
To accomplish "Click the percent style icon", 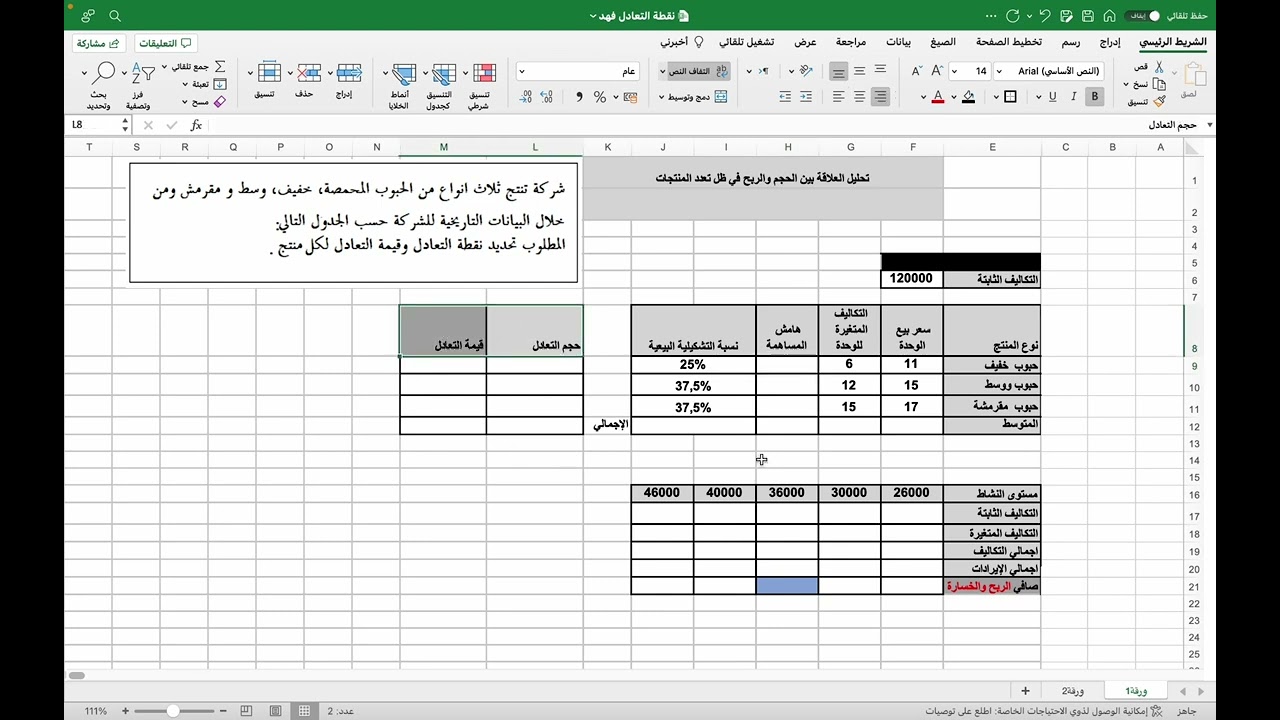I will (x=600, y=97).
